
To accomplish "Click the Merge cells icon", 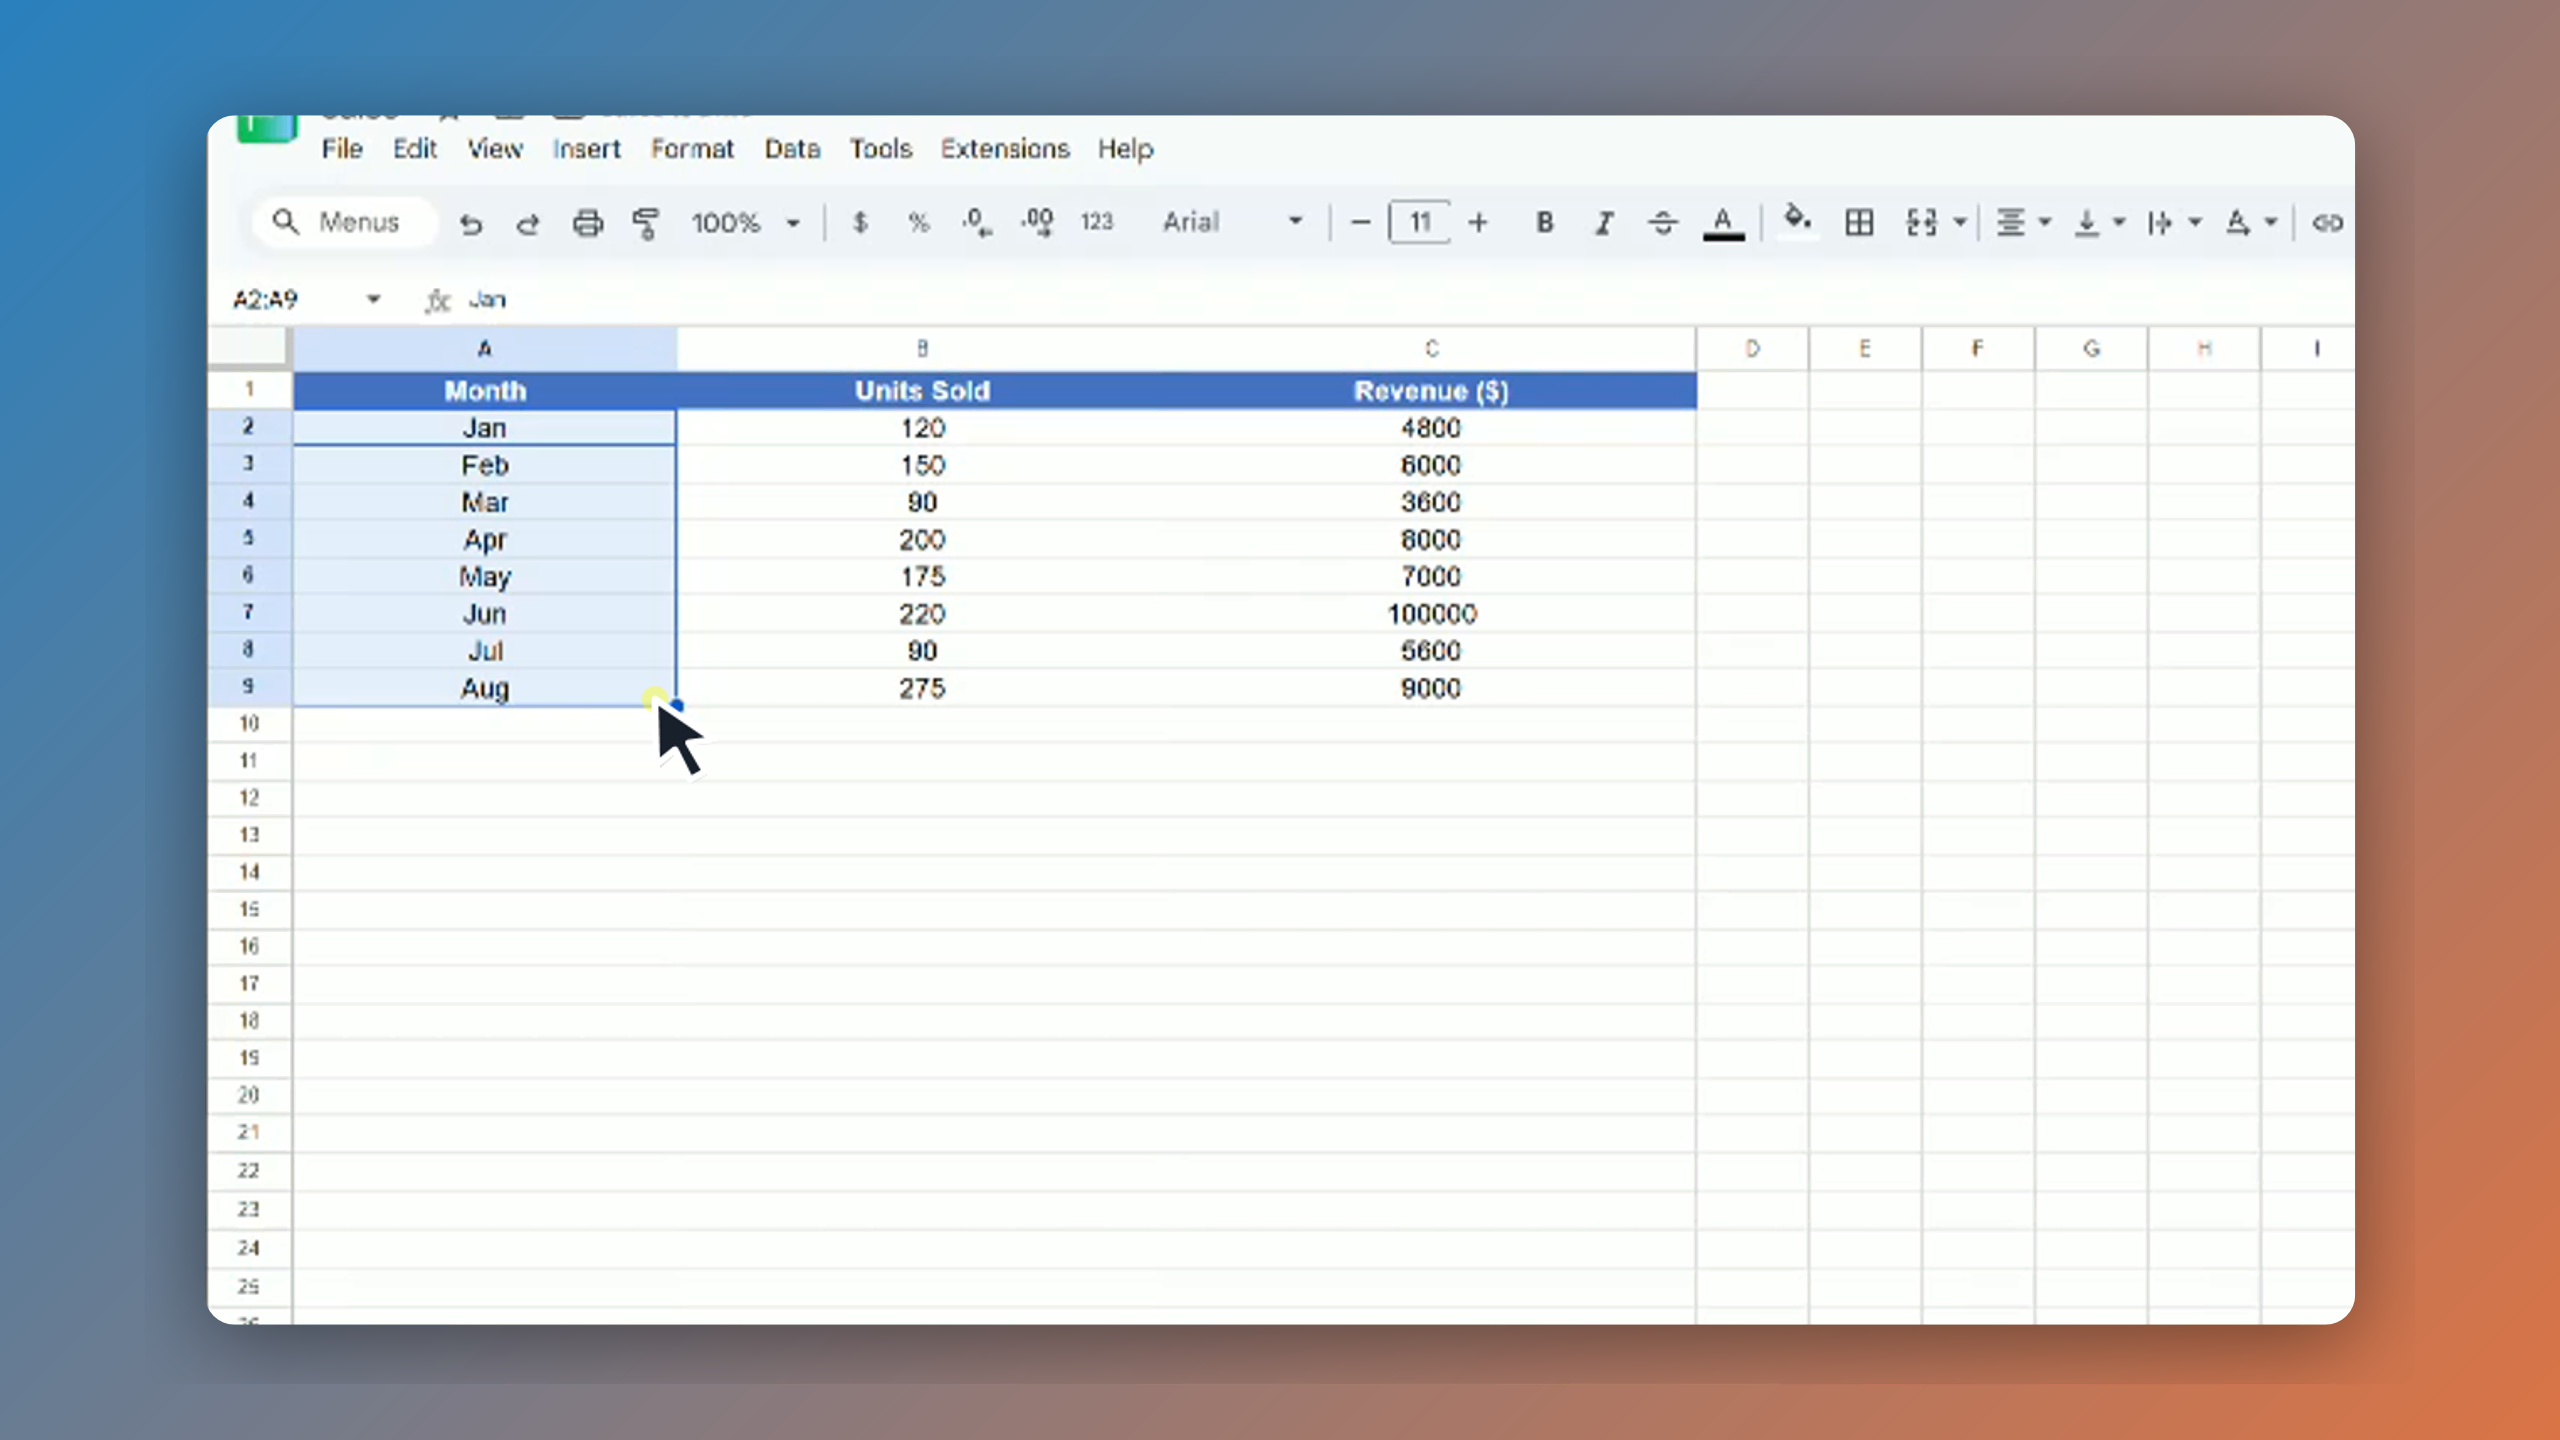I will coord(1921,222).
